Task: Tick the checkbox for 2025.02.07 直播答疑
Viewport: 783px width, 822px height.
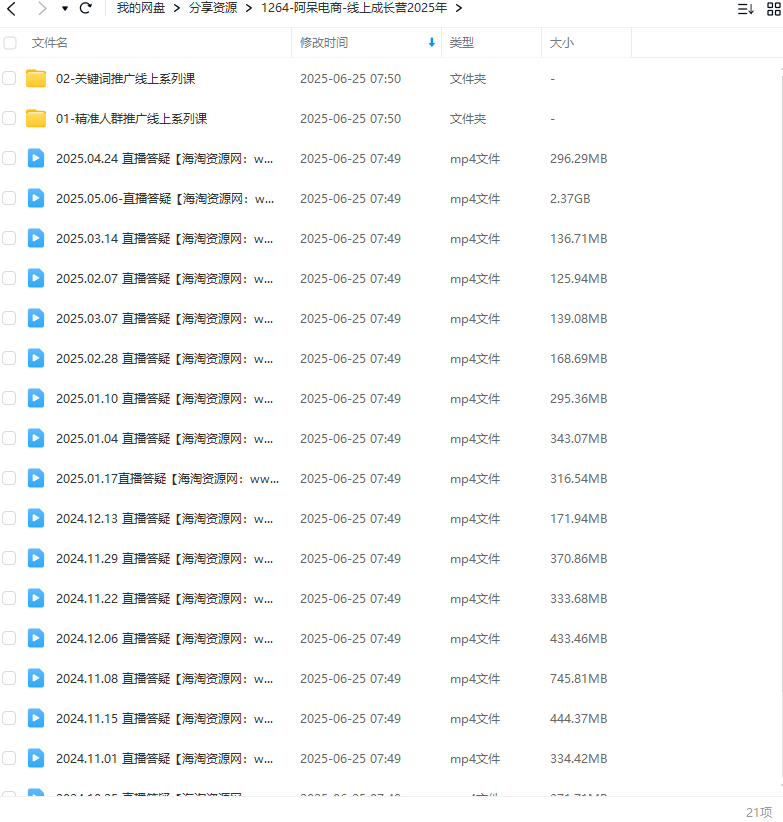Action: click(9, 278)
